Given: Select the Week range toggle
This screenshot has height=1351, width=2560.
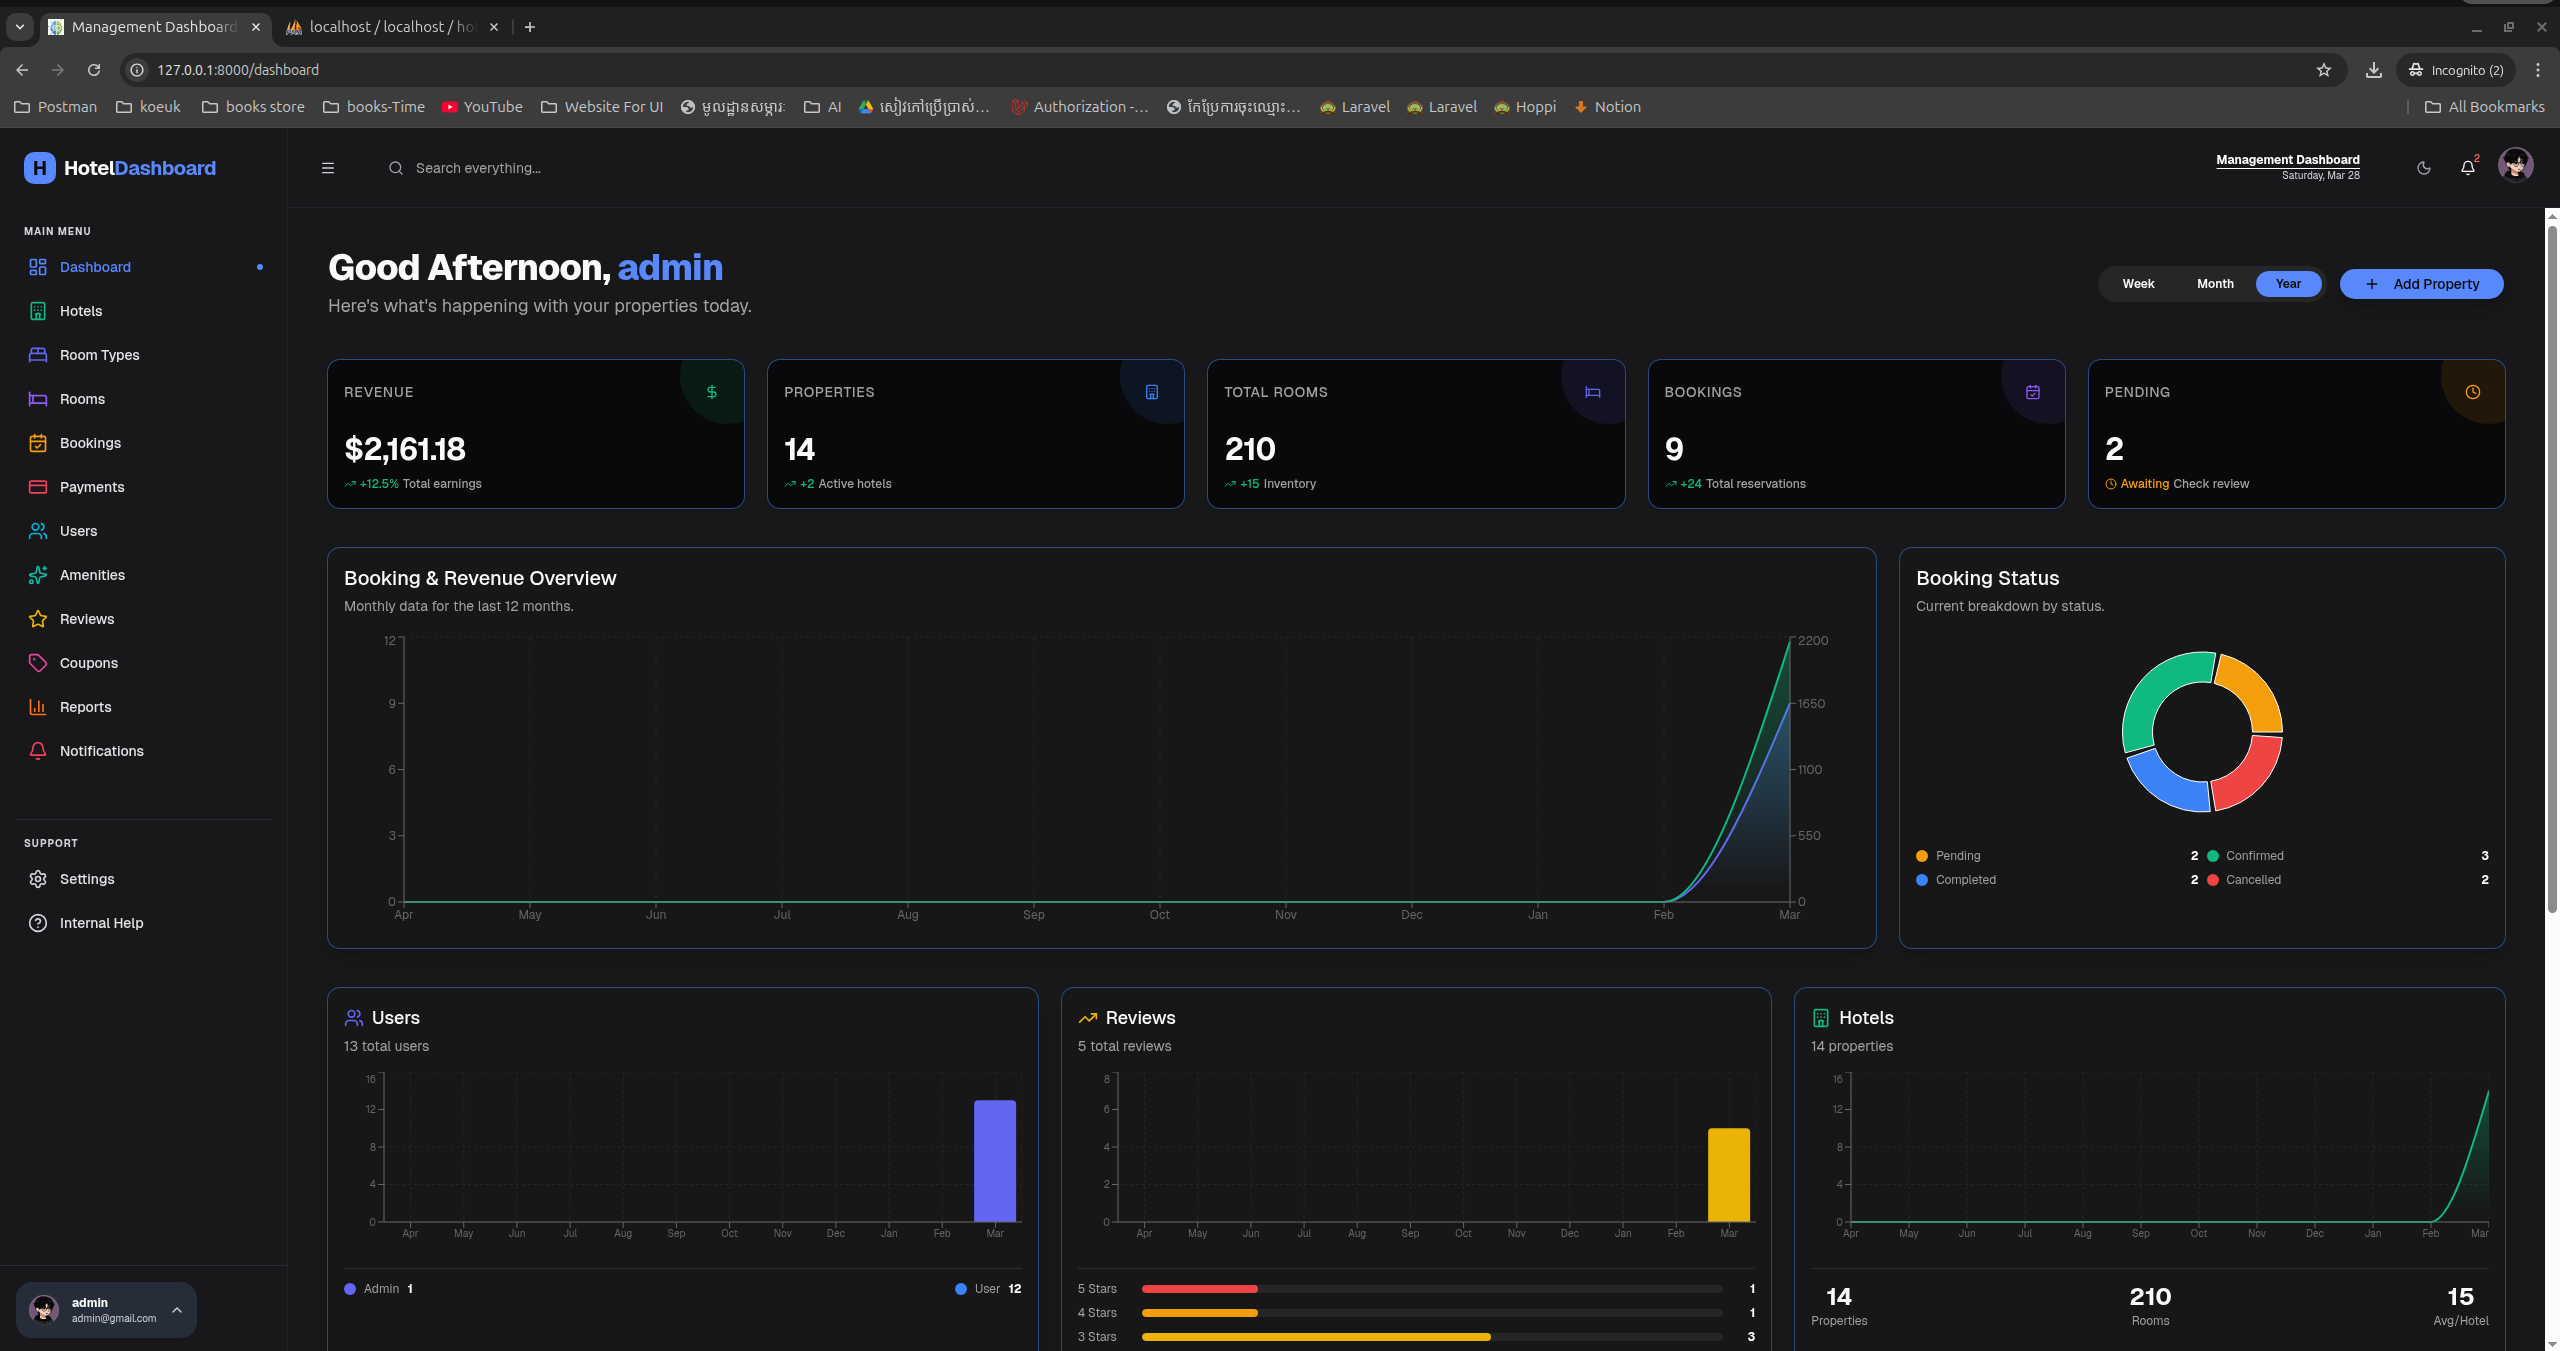Looking at the screenshot, I should 2138,284.
